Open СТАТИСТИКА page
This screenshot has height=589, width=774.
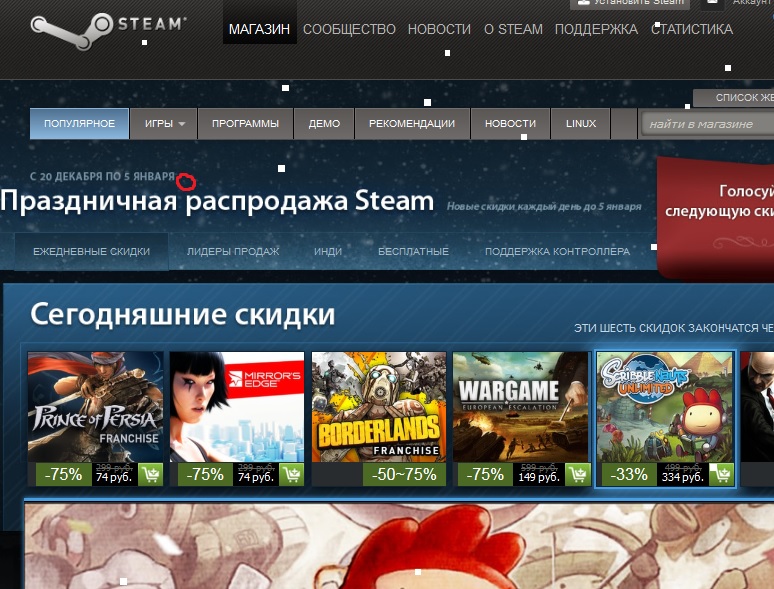click(692, 29)
